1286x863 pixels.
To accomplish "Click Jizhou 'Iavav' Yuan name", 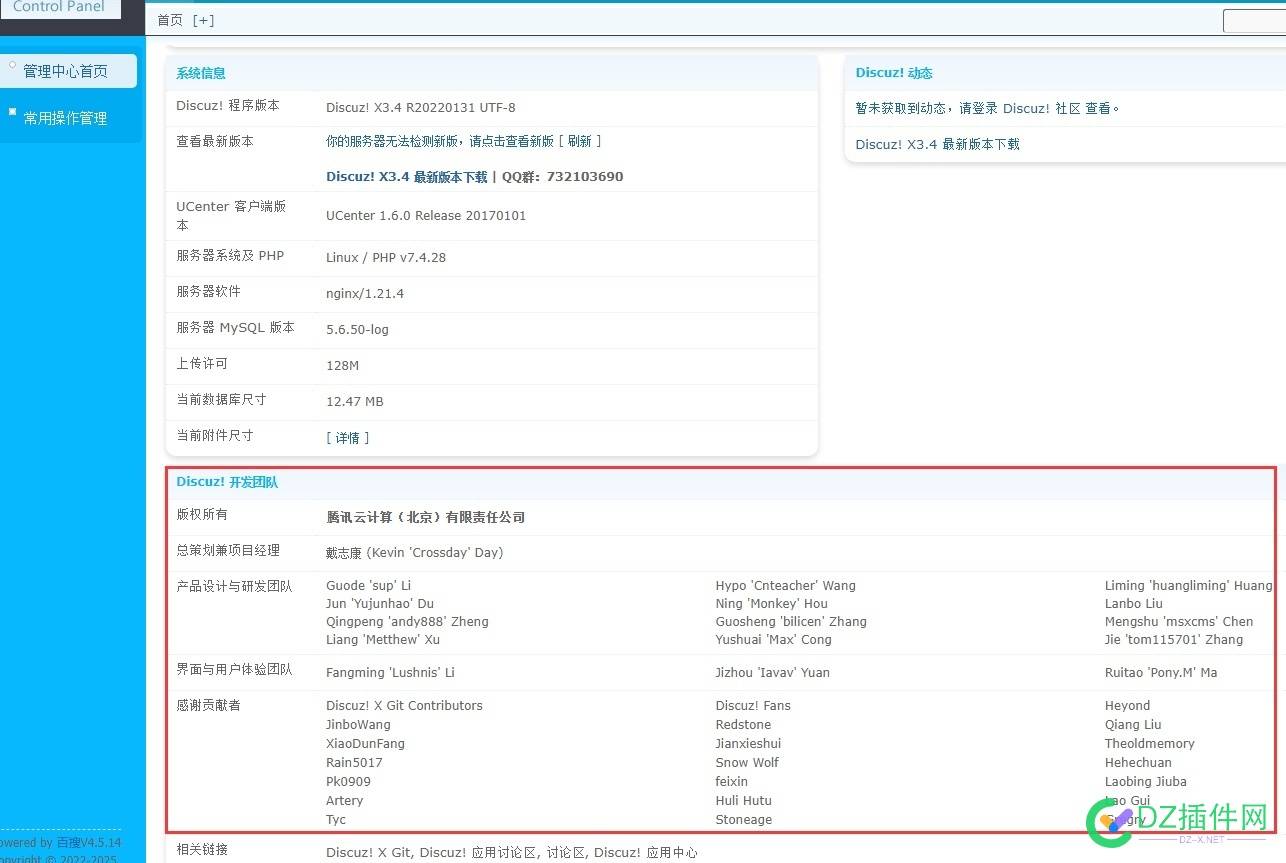I will point(772,673).
